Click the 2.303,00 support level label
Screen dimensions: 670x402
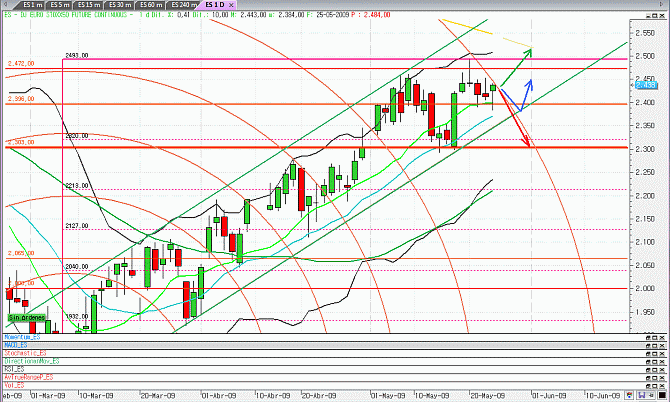pyautogui.click(x=21, y=142)
